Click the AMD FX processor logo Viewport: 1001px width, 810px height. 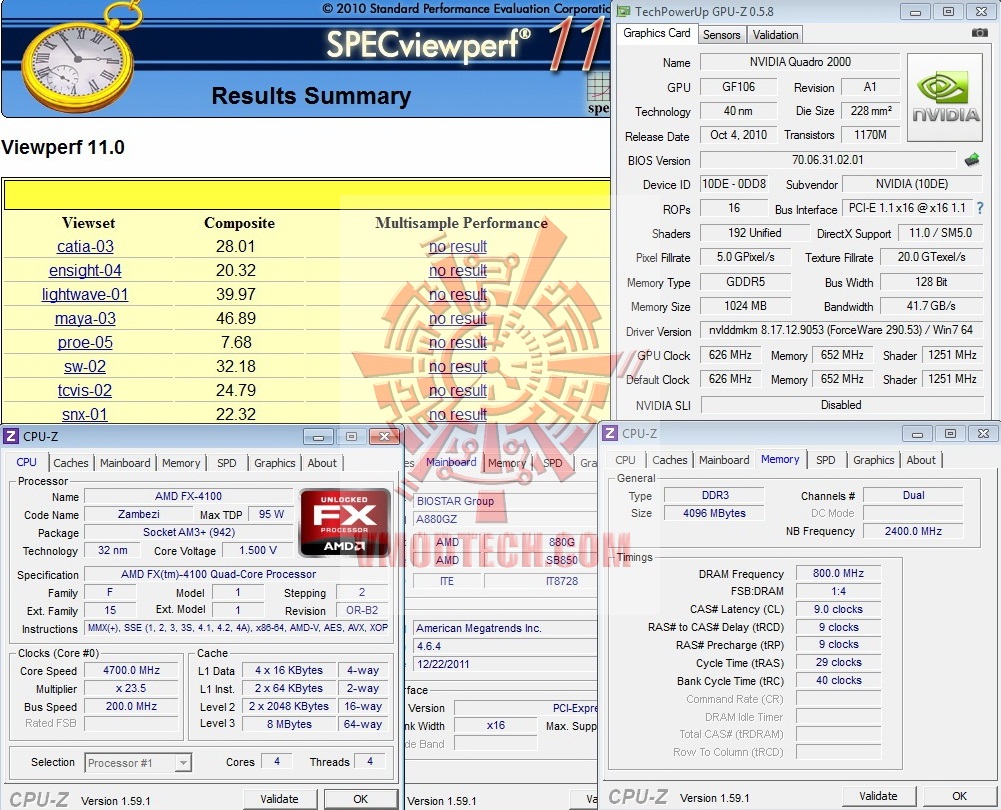345,523
